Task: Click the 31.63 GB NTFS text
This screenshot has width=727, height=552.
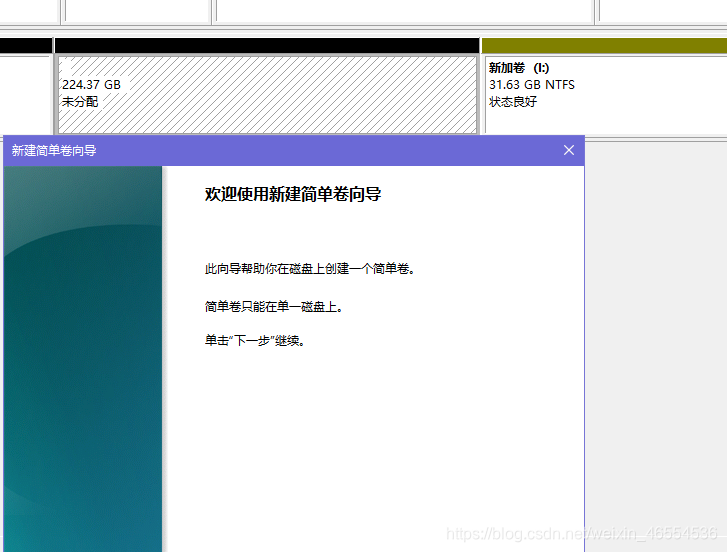Action: (532, 85)
